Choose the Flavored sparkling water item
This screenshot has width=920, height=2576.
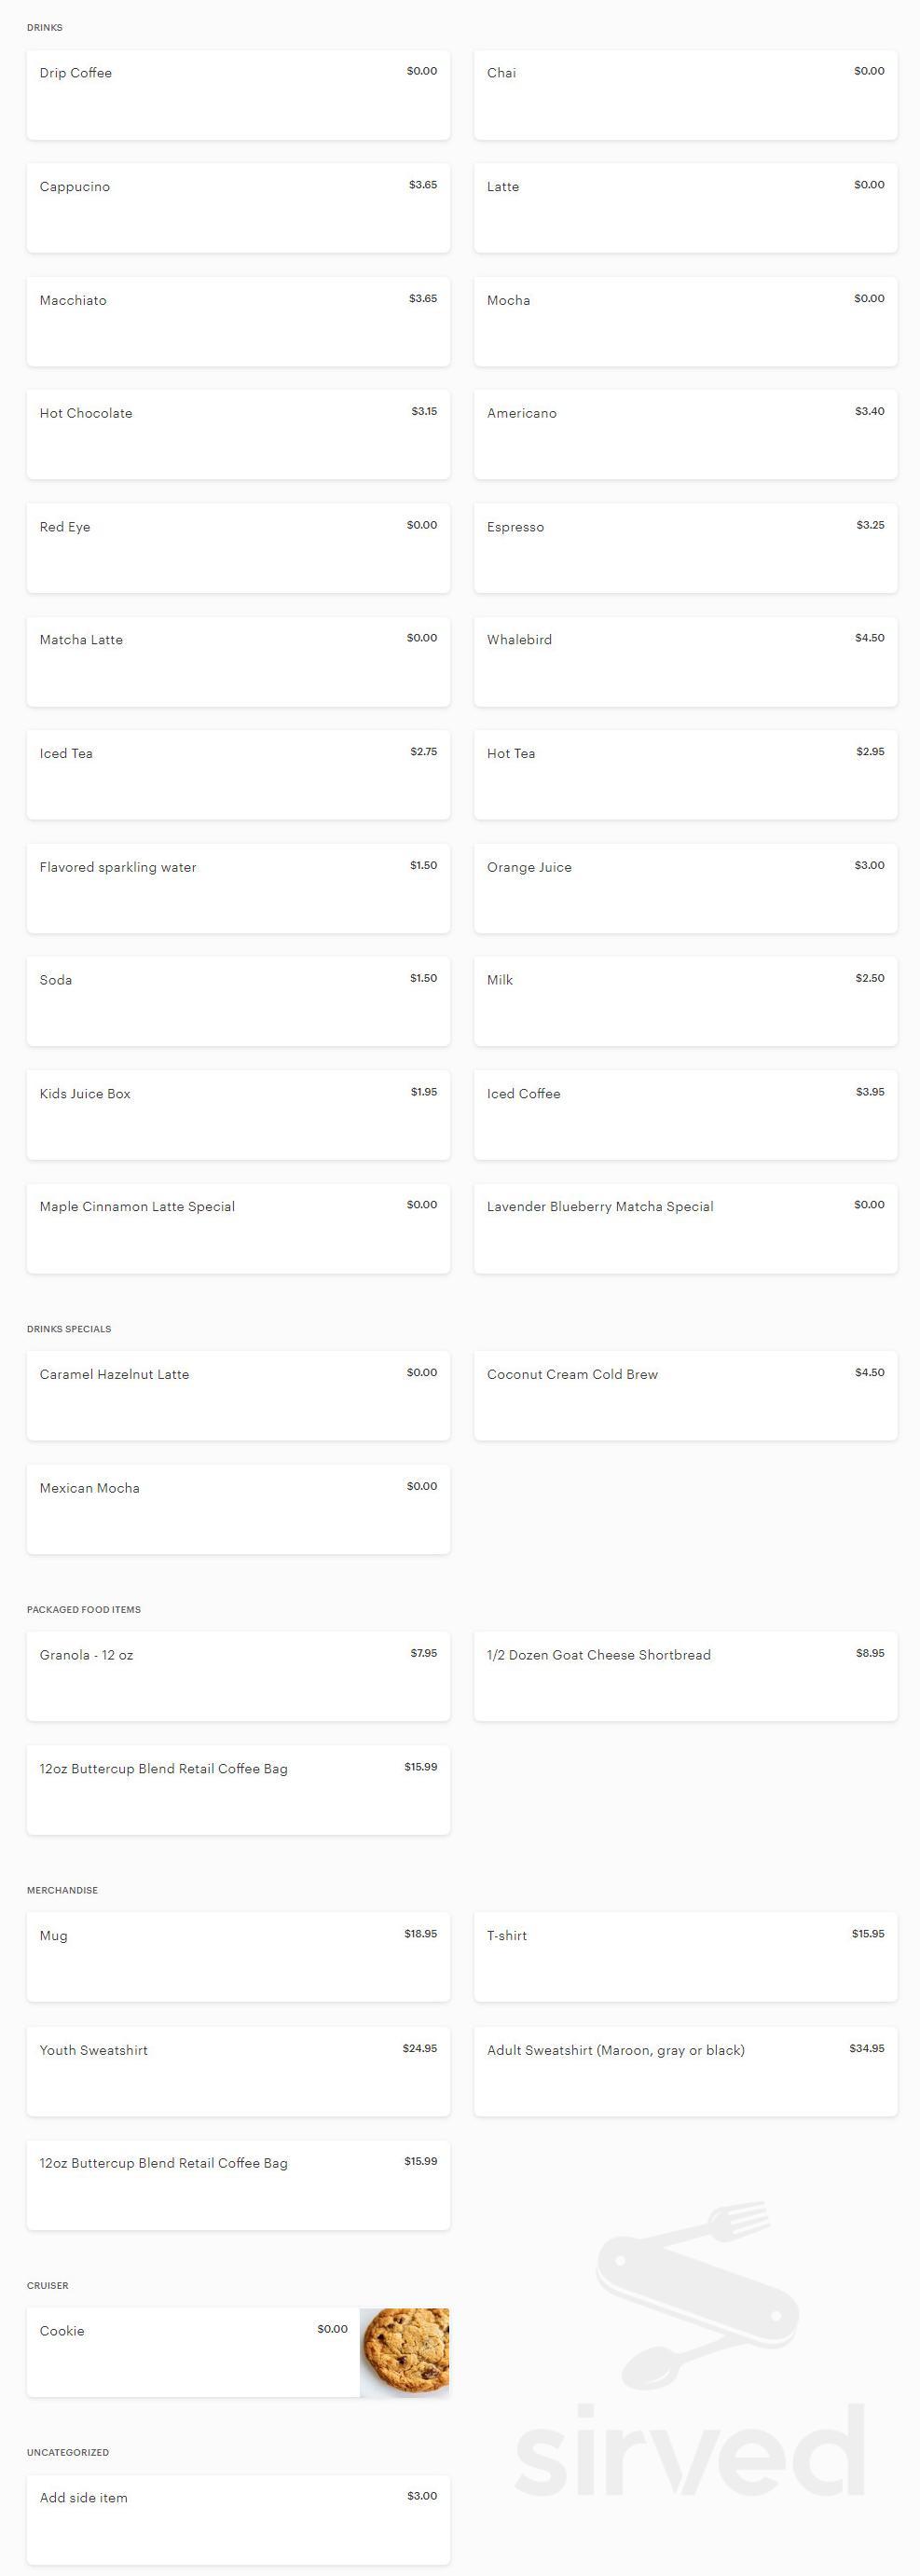tap(238, 889)
